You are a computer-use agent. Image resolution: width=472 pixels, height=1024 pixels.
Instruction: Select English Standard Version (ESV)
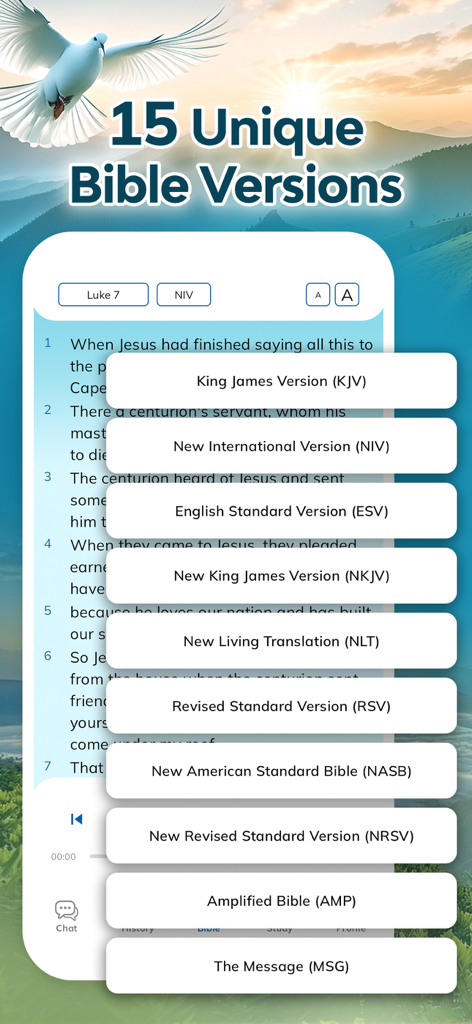click(281, 511)
